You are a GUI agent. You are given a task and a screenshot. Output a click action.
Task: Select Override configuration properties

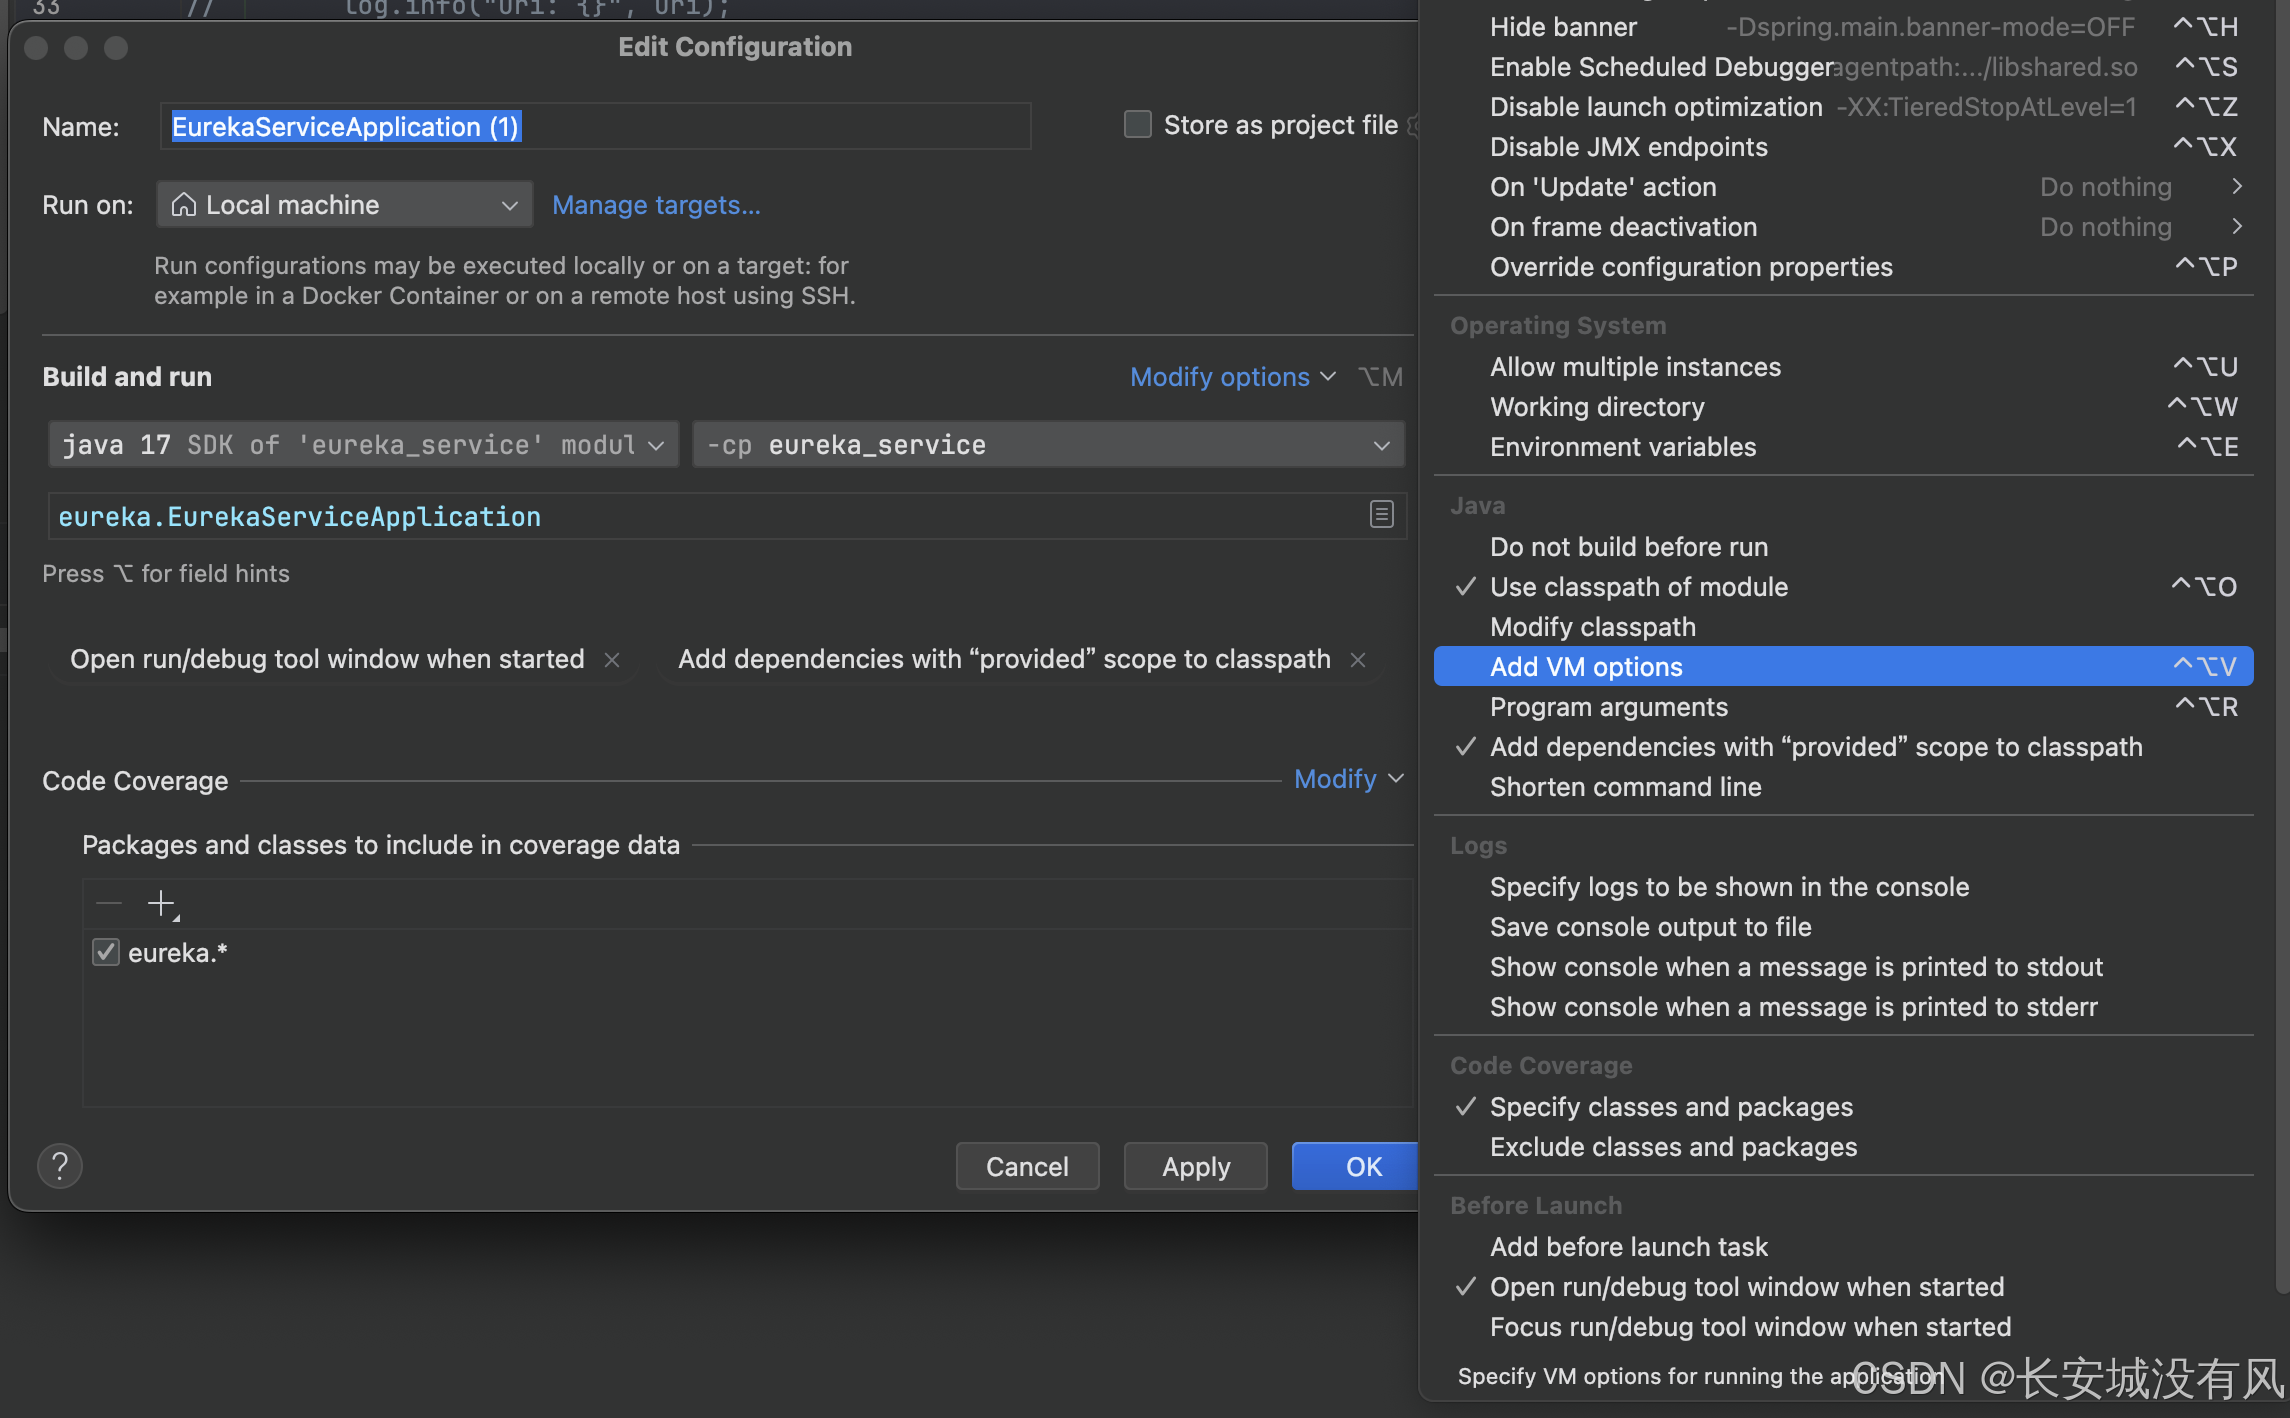(x=1843, y=267)
